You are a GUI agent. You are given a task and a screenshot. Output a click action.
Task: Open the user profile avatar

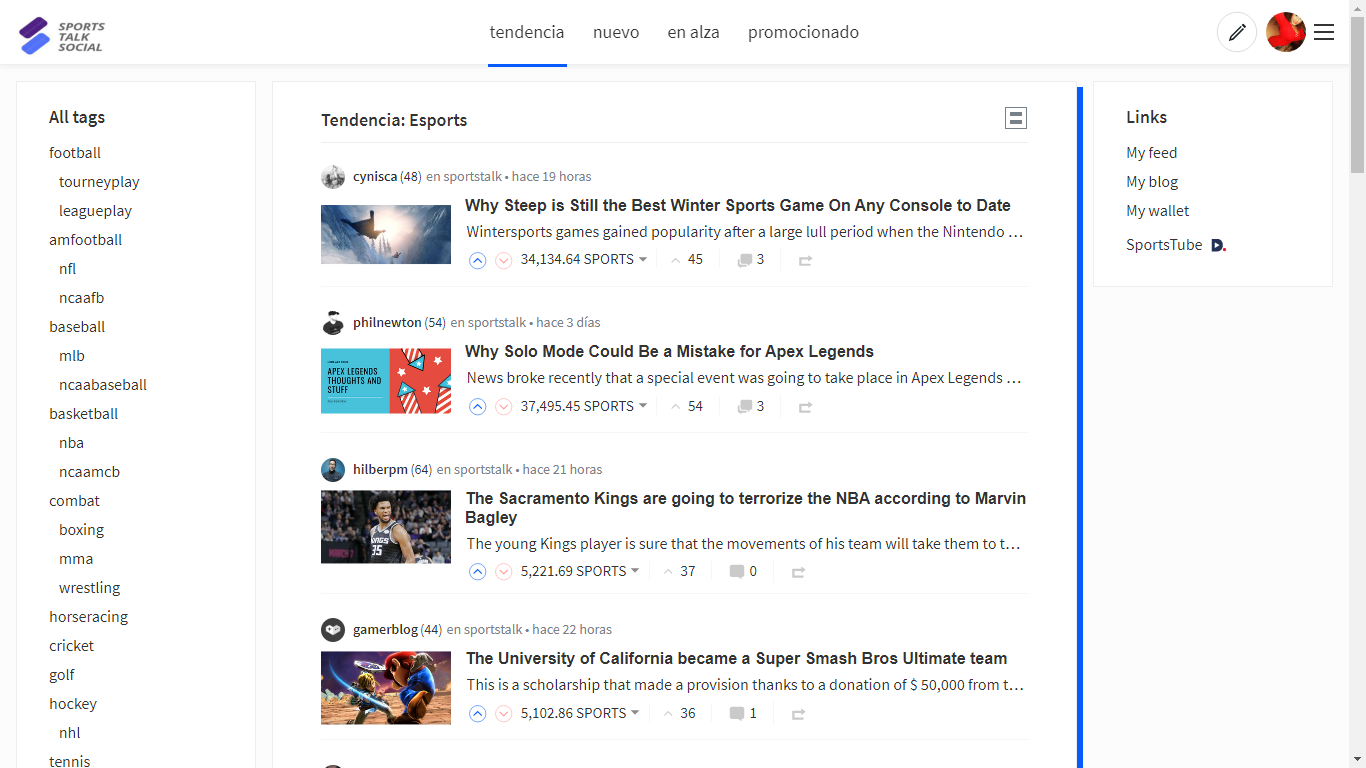pyautogui.click(x=1286, y=32)
